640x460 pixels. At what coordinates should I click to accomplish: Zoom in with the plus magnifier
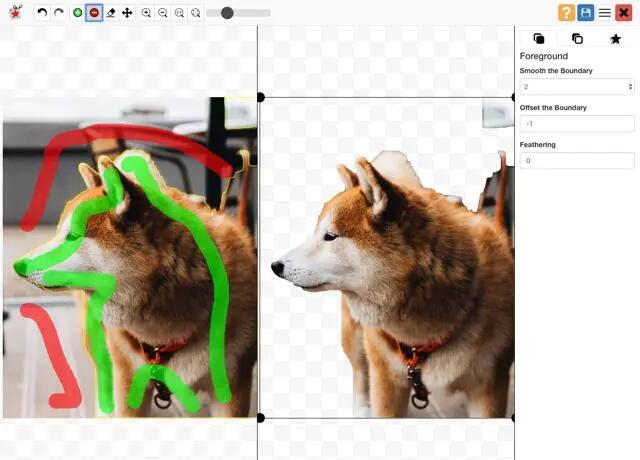click(x=147, y=13)
